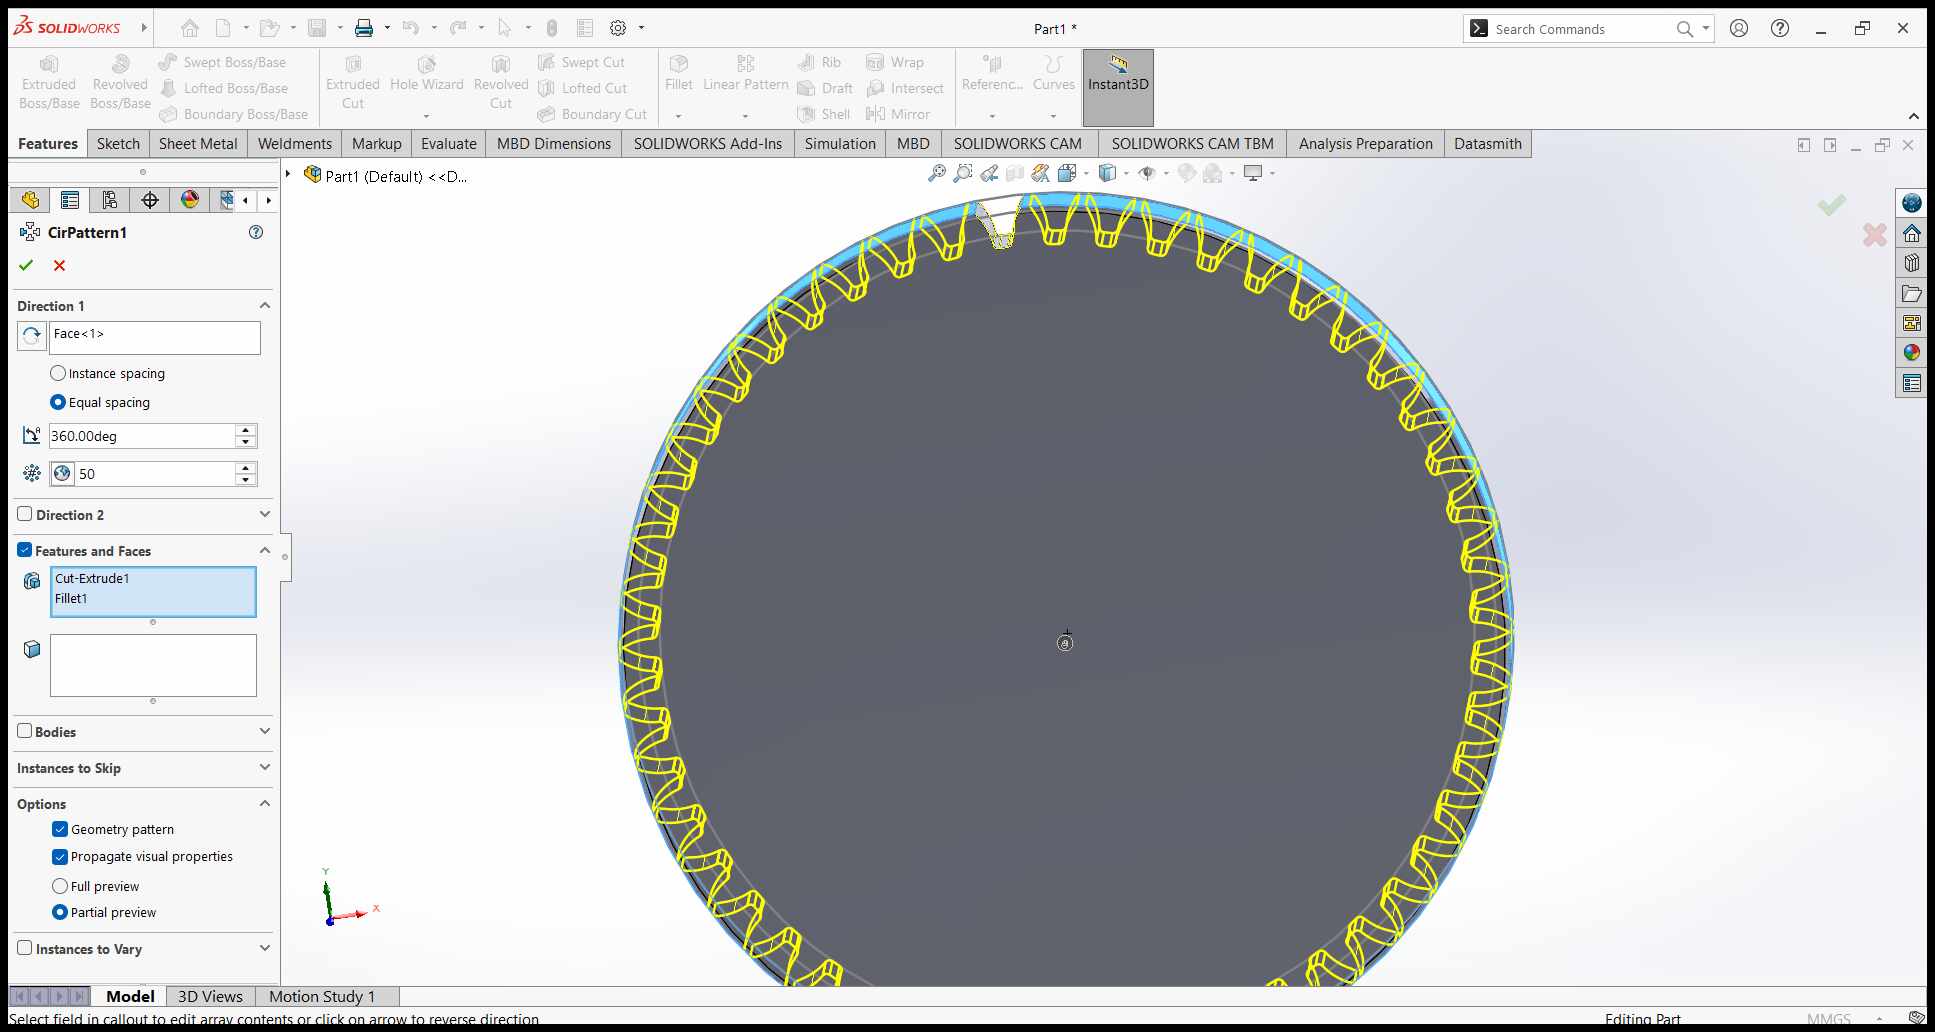Enable the Direction 2 checkbox
This screenshot has height=1032, width=1935.
click(25, 514)
